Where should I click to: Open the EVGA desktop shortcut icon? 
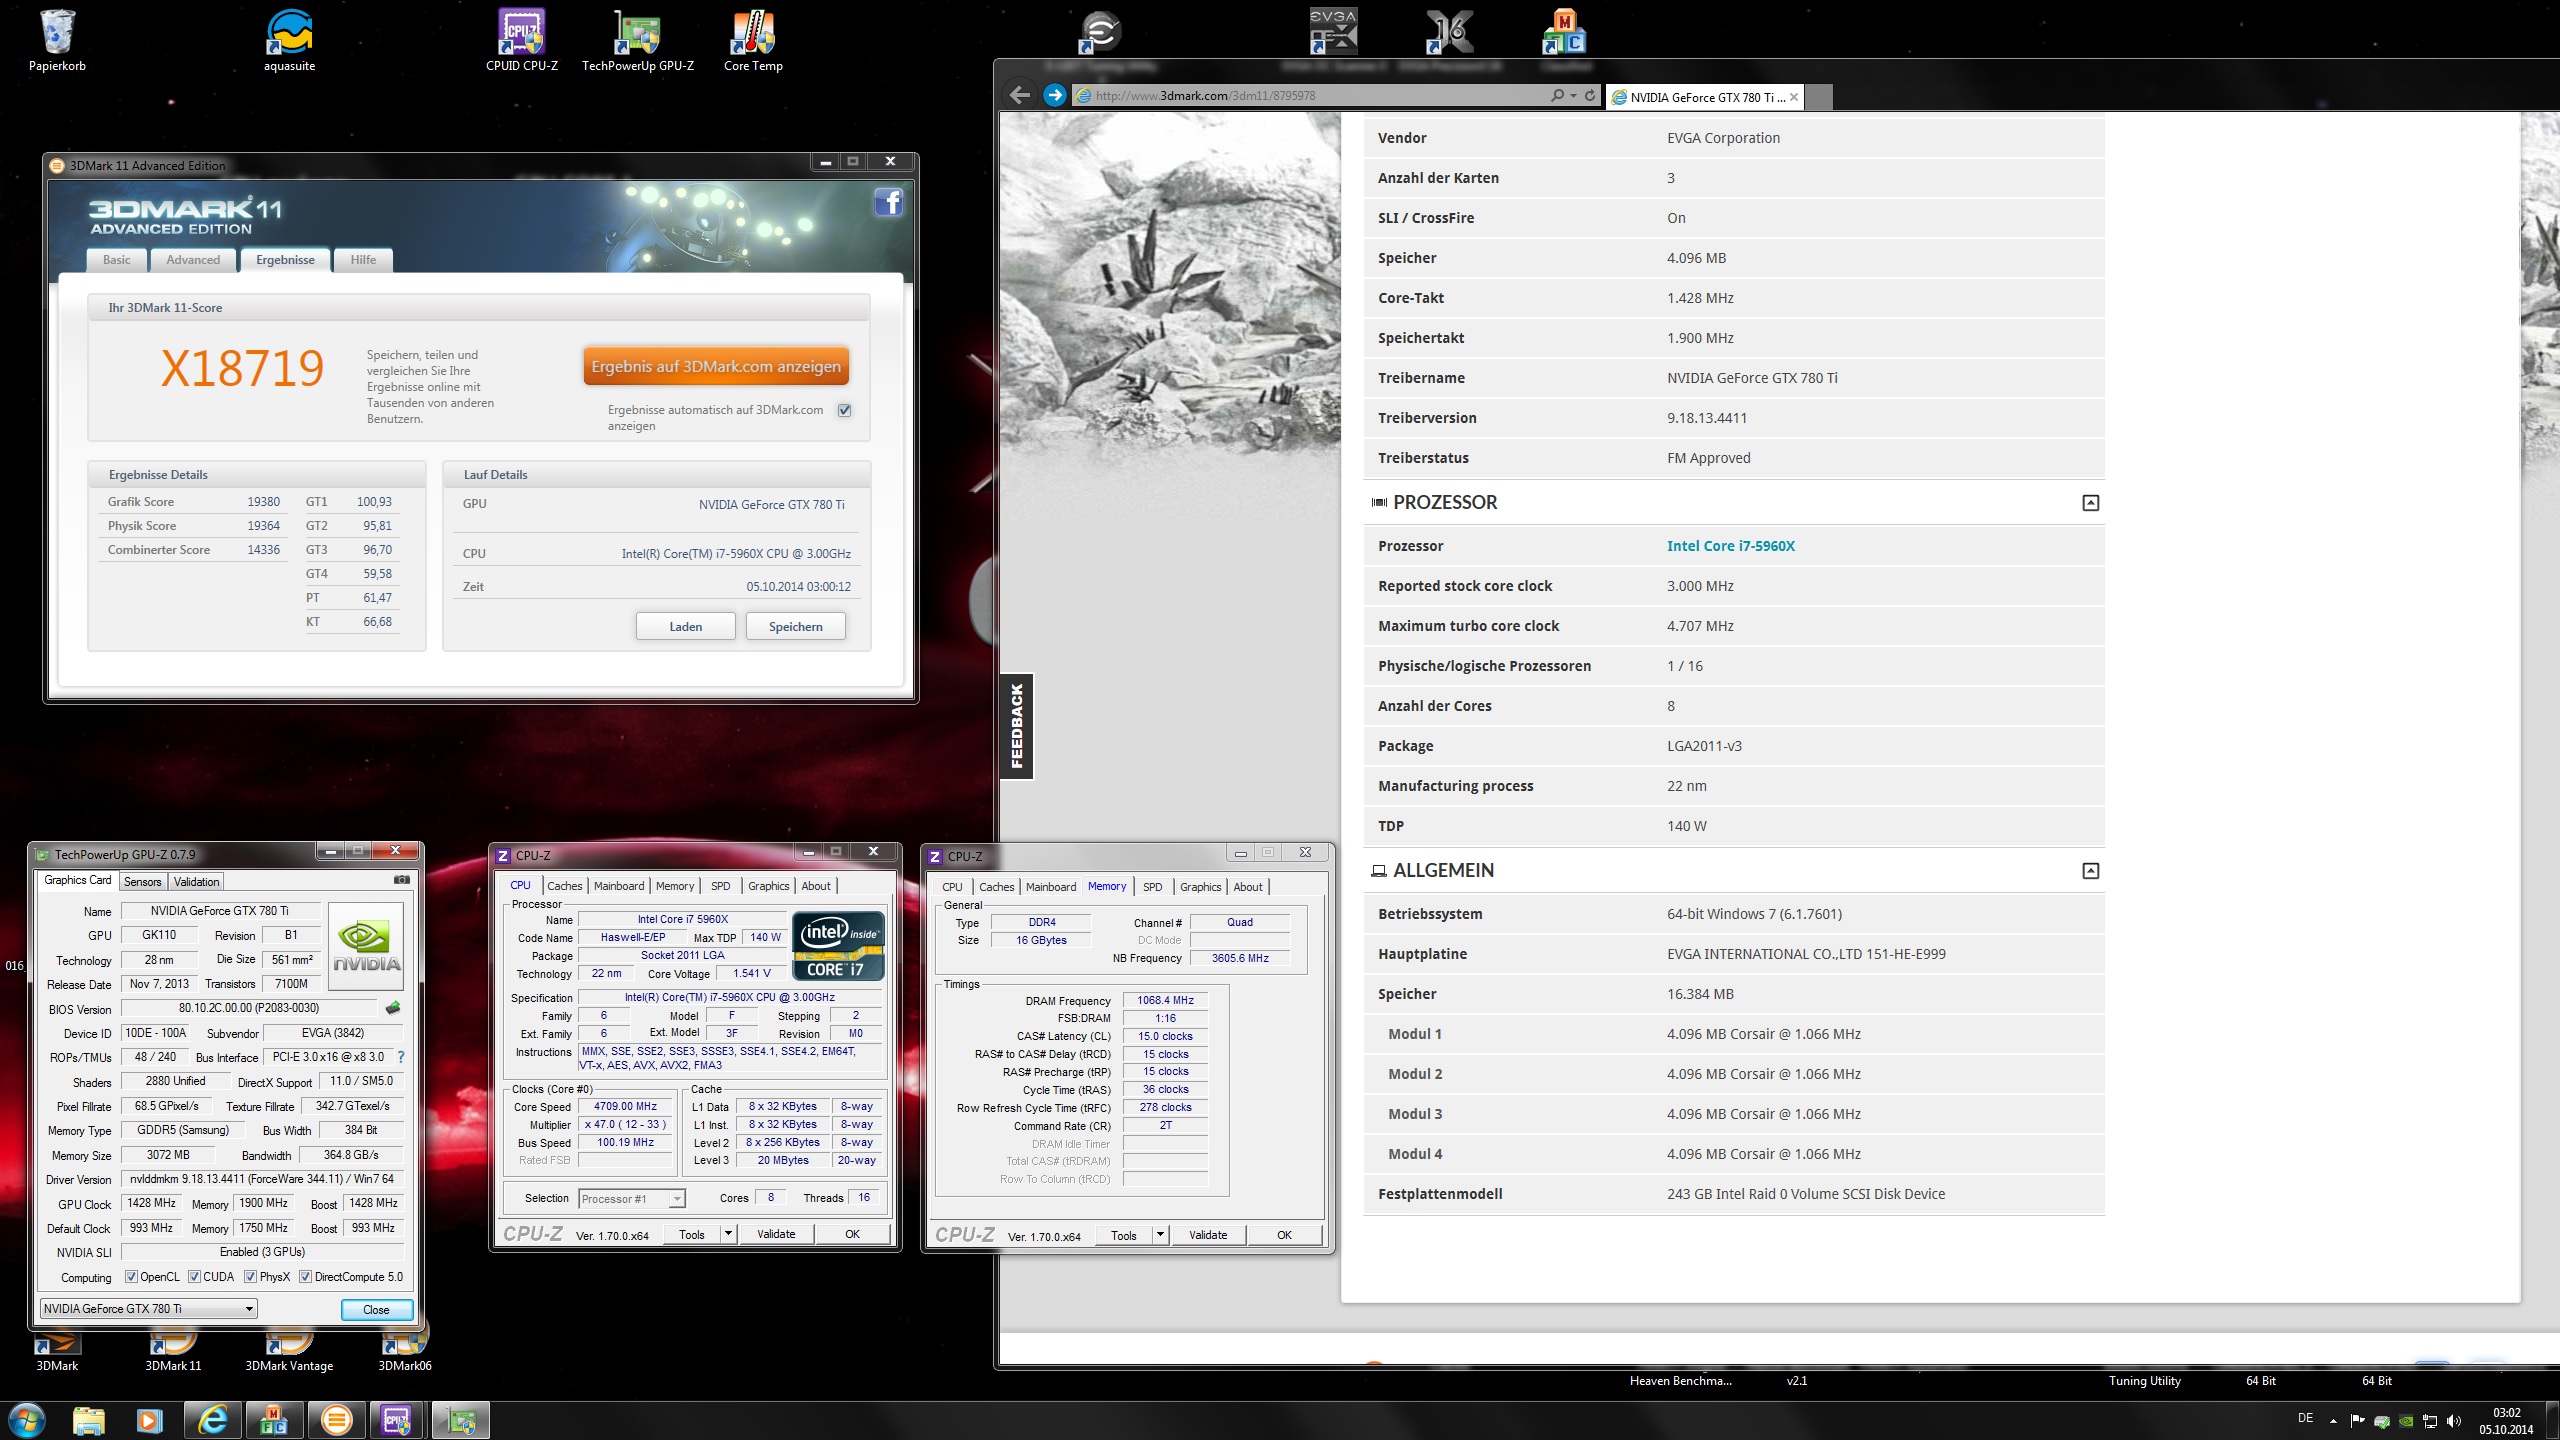(x=1333, y=32)
